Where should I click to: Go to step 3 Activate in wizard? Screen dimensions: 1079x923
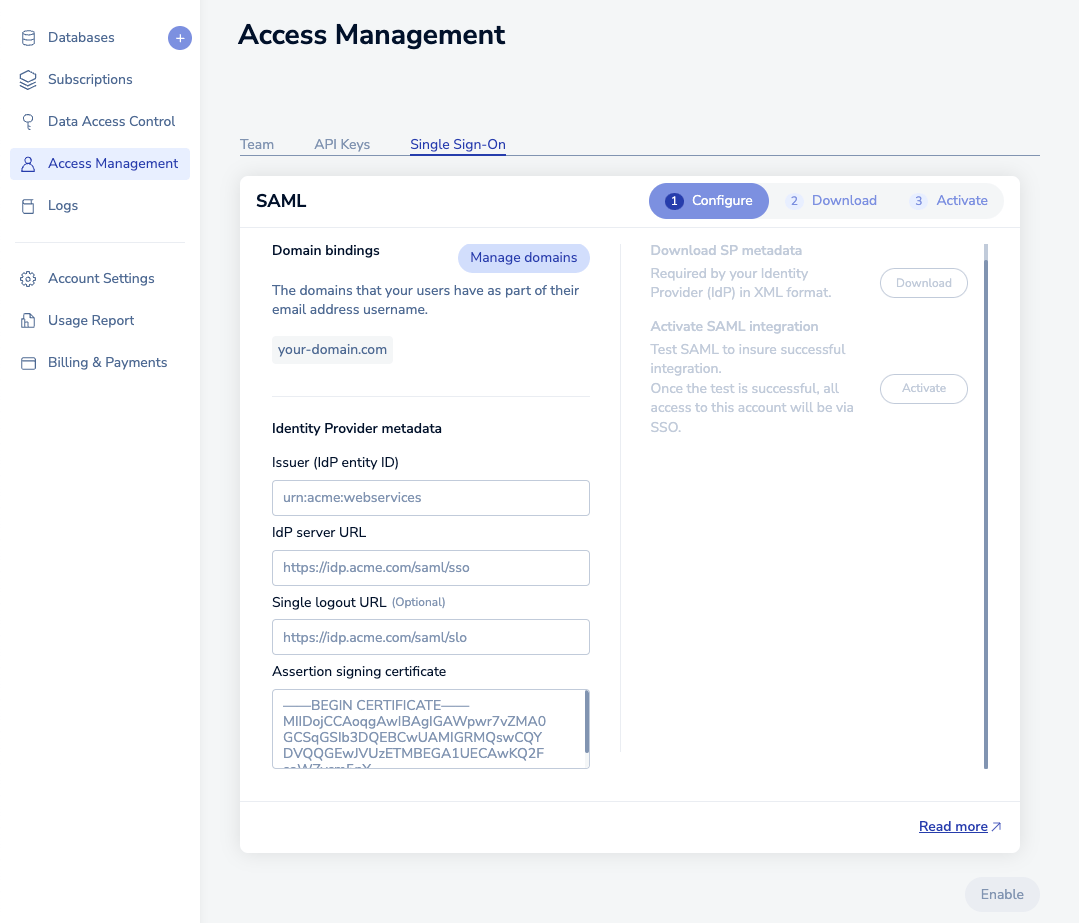pyautogui.click(x=950, y=200)
